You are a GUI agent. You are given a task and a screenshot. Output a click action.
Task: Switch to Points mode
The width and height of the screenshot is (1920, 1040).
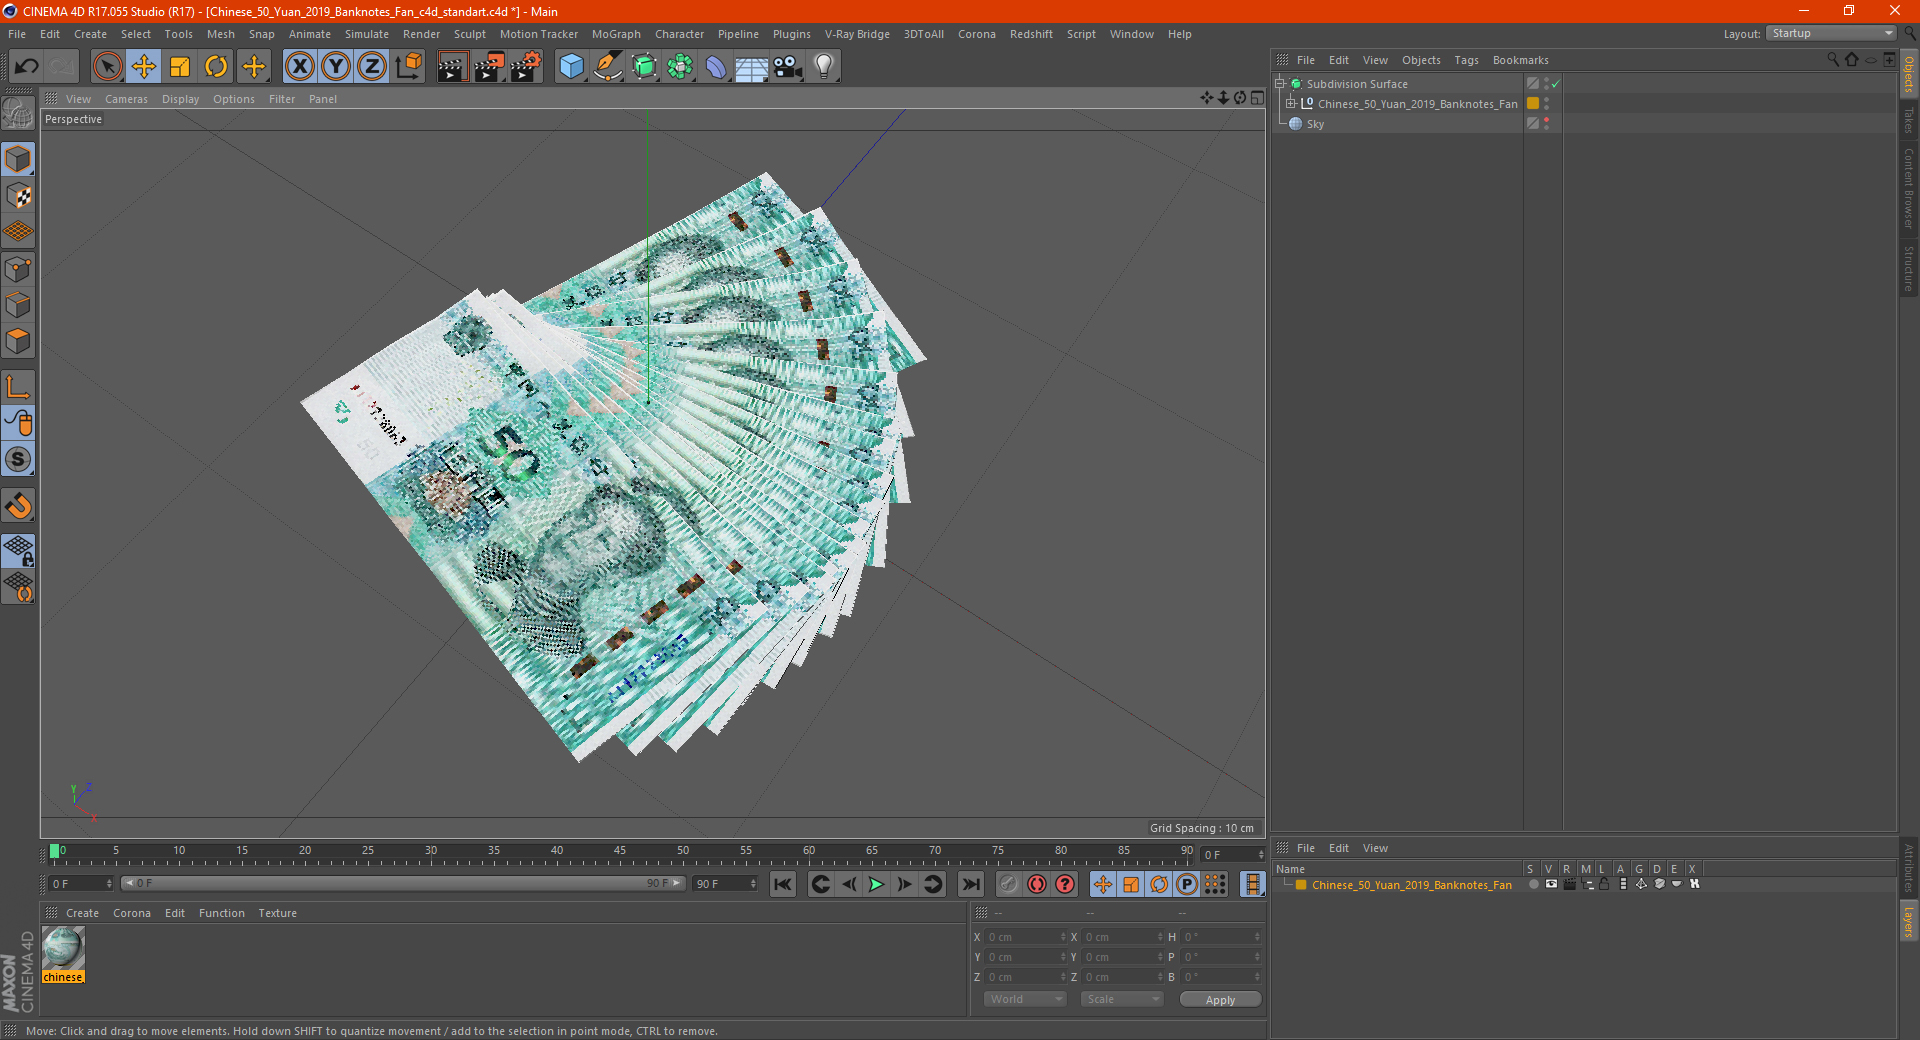[x=18, y=269]
